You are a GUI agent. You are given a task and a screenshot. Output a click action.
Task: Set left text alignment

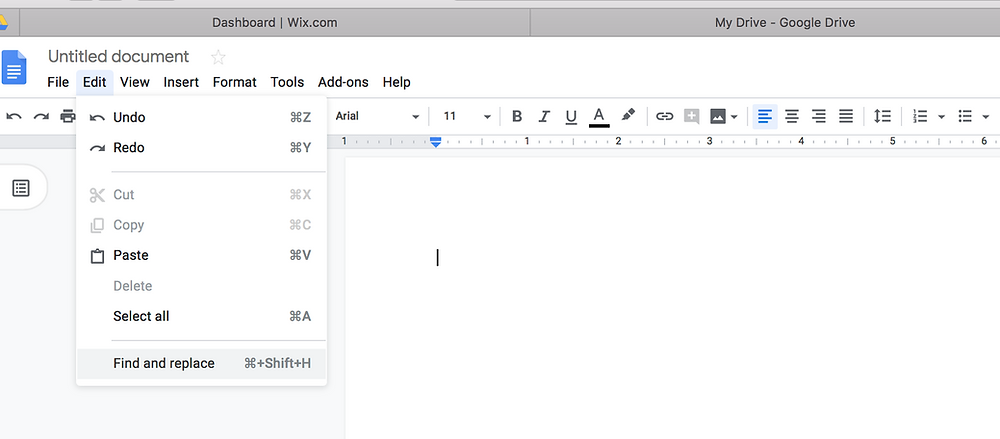click(x=765, y=116)
